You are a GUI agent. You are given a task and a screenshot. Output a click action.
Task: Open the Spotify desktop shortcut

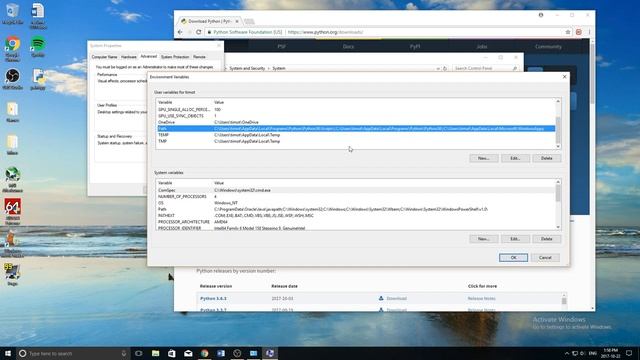tap(38, 46)
